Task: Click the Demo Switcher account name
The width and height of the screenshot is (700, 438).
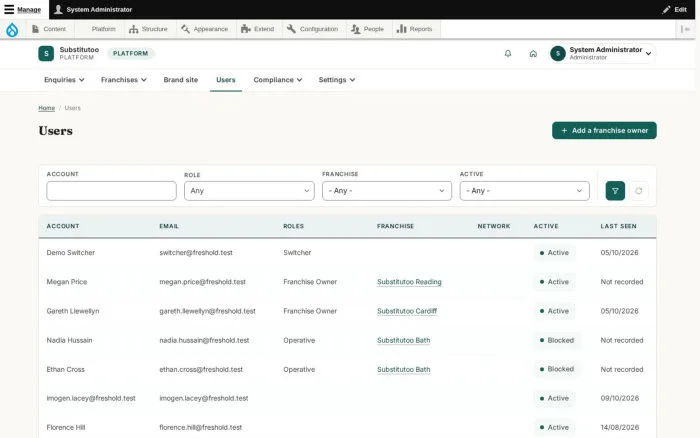Action: click(x=71, y=253)
